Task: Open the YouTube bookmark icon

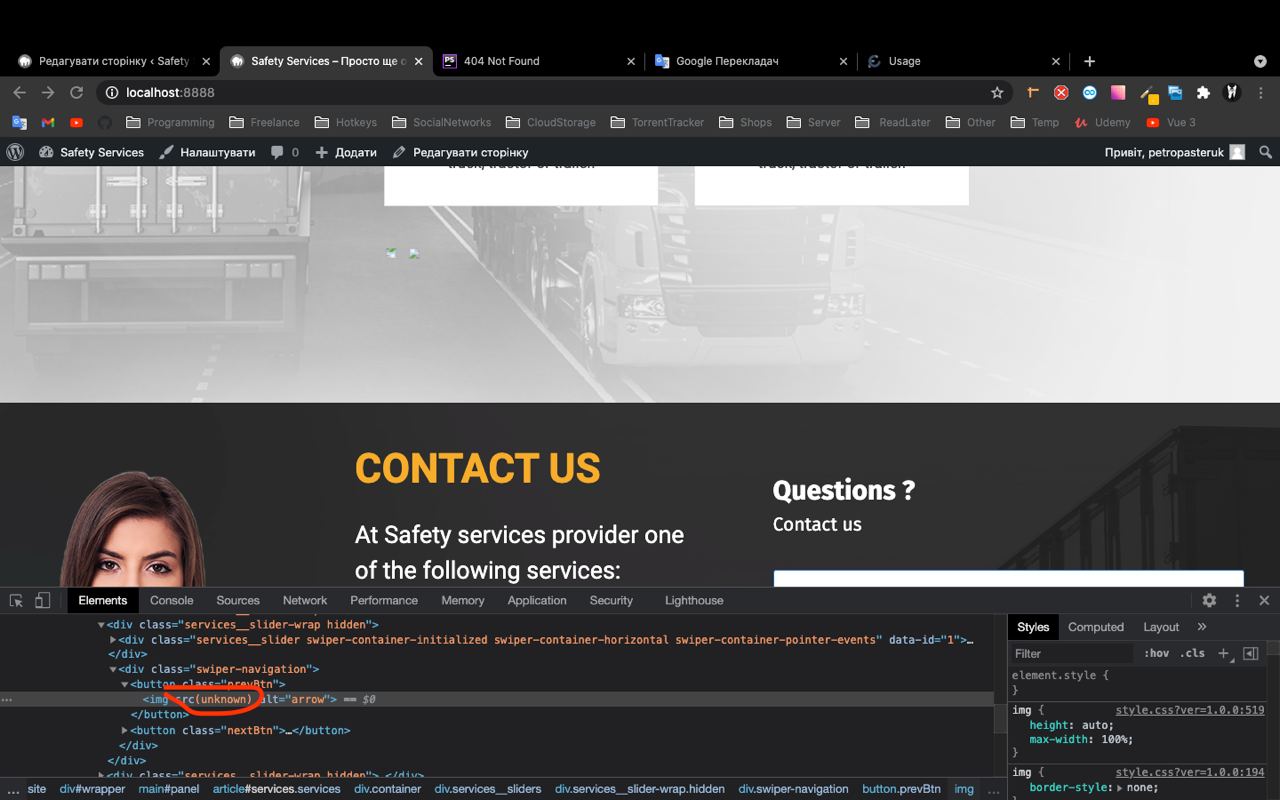Action: click(x=77, y=122)
